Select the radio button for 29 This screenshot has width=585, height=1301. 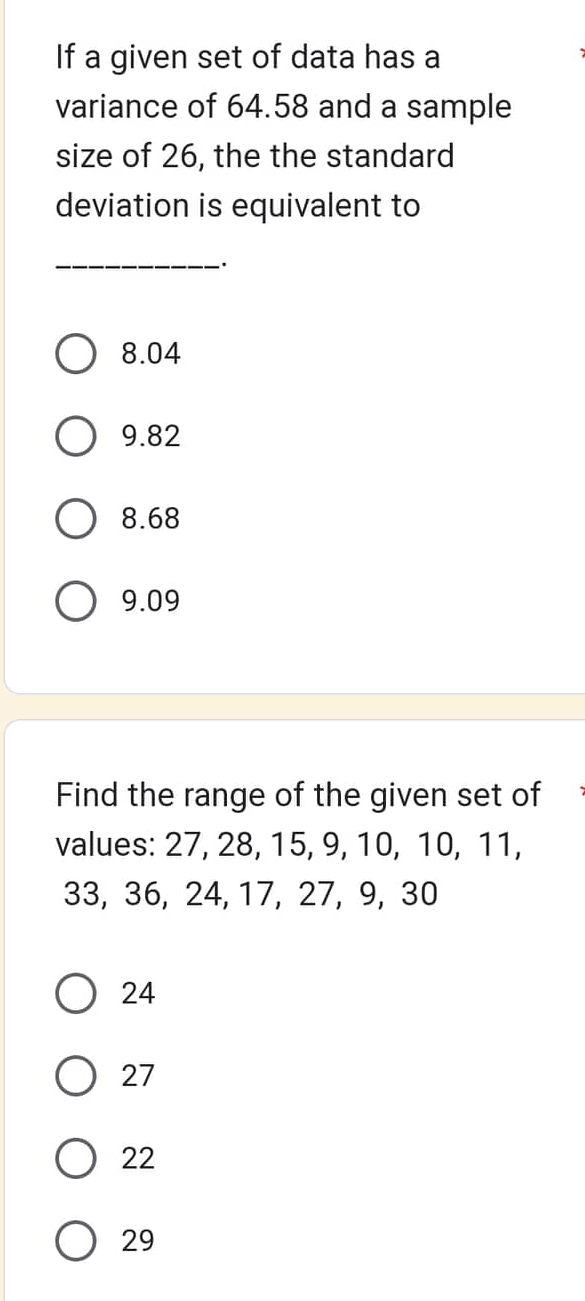tap(75, 1242)
